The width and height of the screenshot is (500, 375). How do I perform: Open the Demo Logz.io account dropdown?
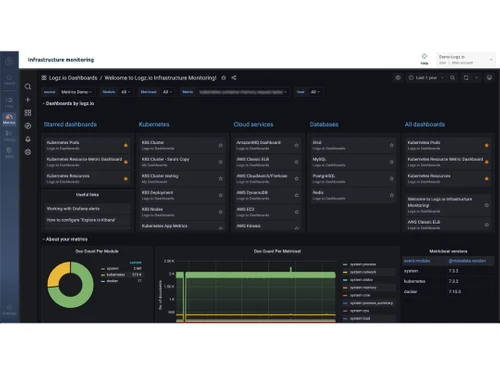pos(466,60)
